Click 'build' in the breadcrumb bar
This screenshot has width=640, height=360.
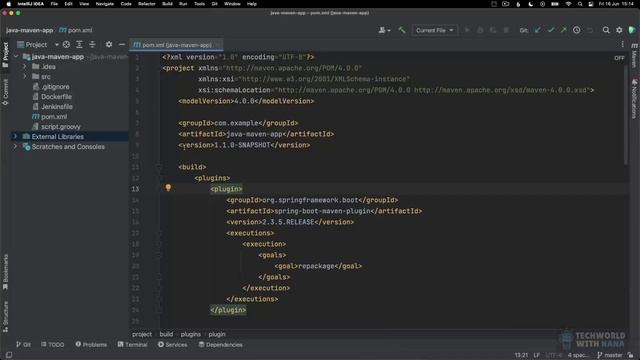[166, 334]
